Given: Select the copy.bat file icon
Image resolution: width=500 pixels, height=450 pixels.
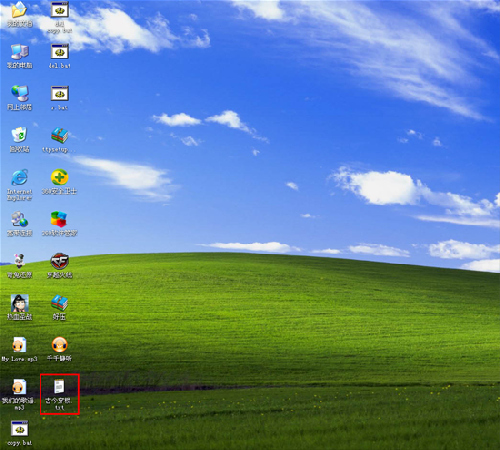Looking at the screenshot, I should tap(19, 429).
